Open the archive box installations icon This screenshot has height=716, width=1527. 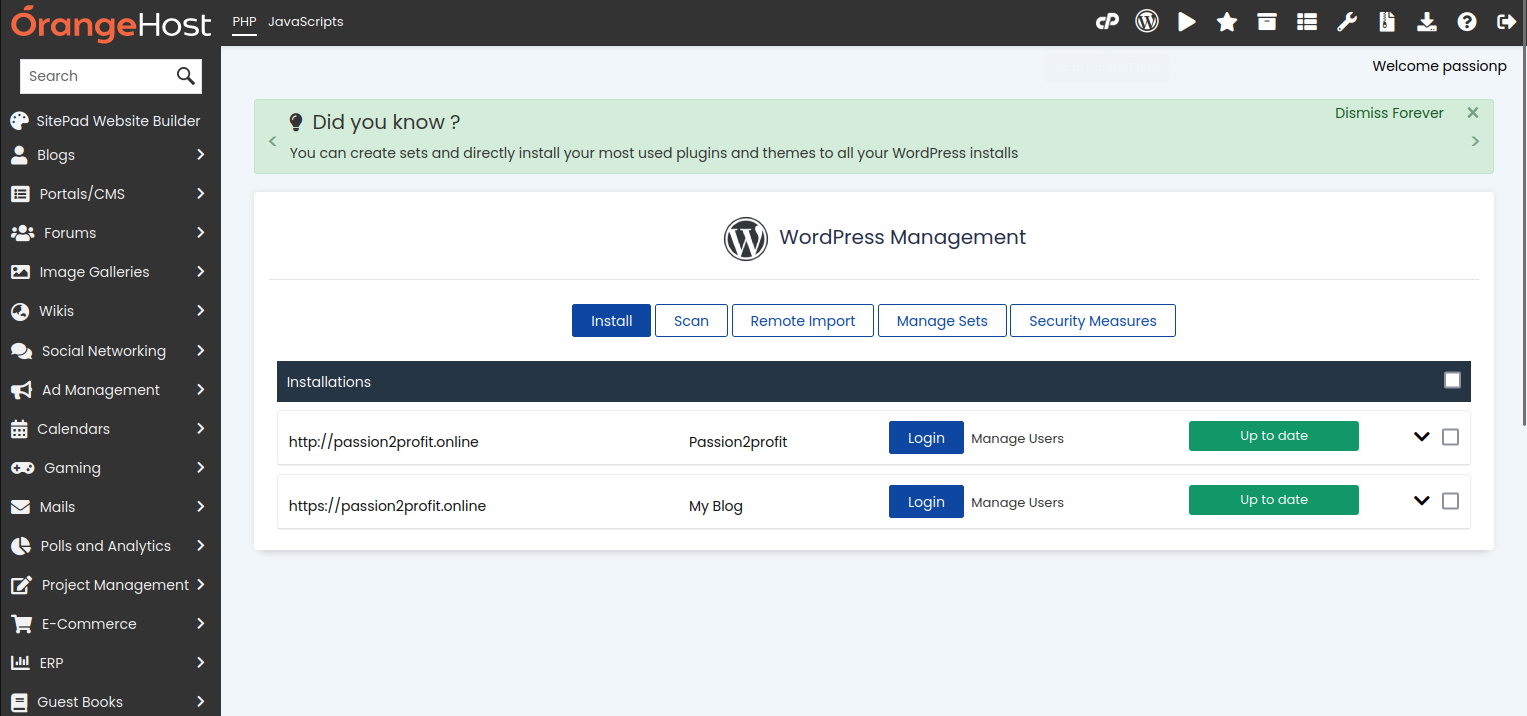(x=1267, y=22)
